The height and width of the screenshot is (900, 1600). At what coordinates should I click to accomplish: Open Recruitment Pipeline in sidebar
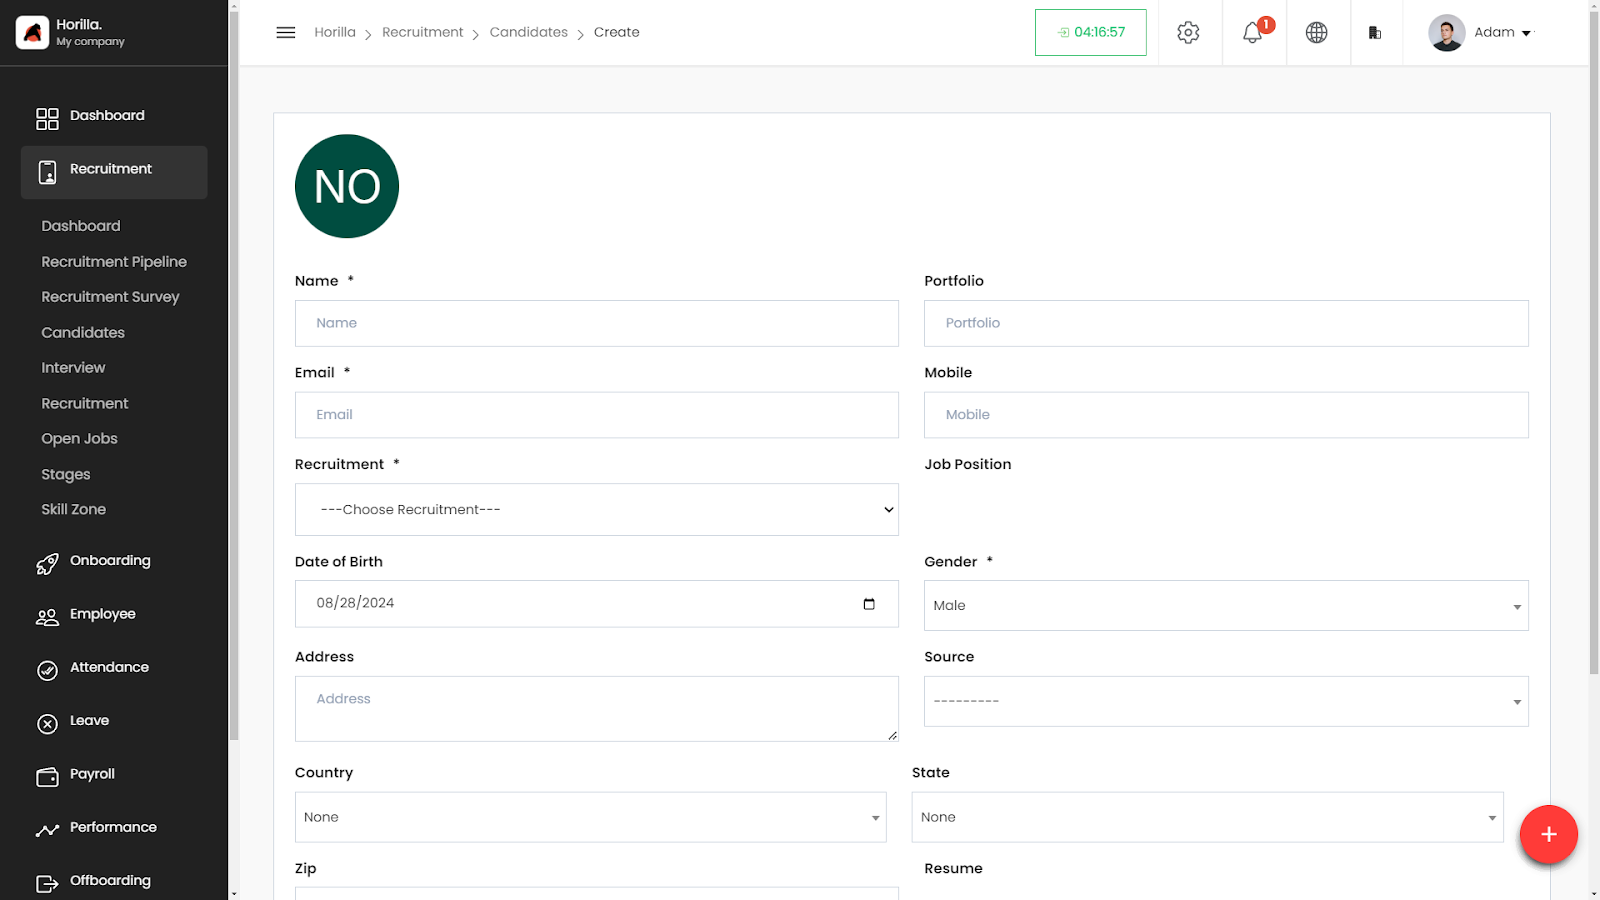tap(114, 262)
